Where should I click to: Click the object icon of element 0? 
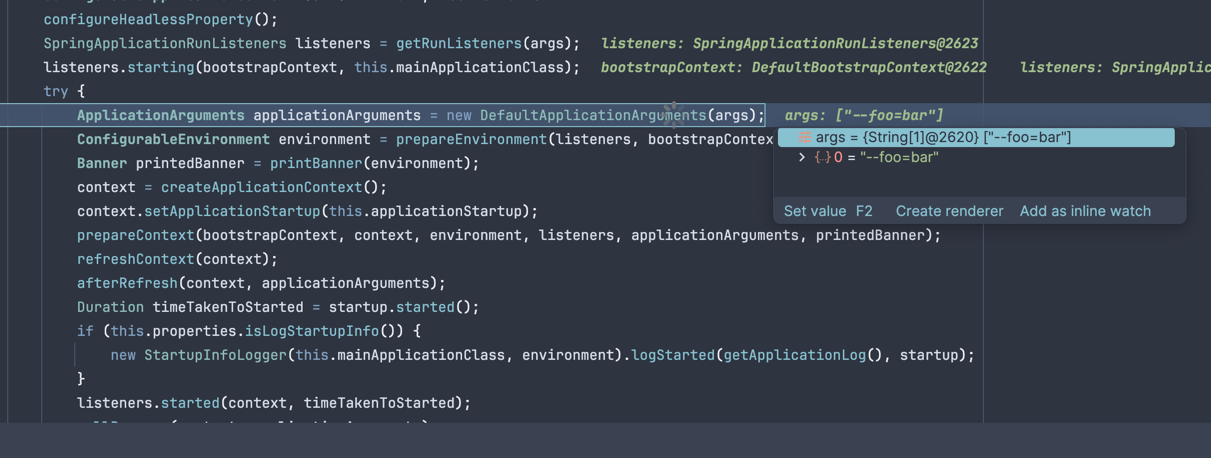(823, 158)
